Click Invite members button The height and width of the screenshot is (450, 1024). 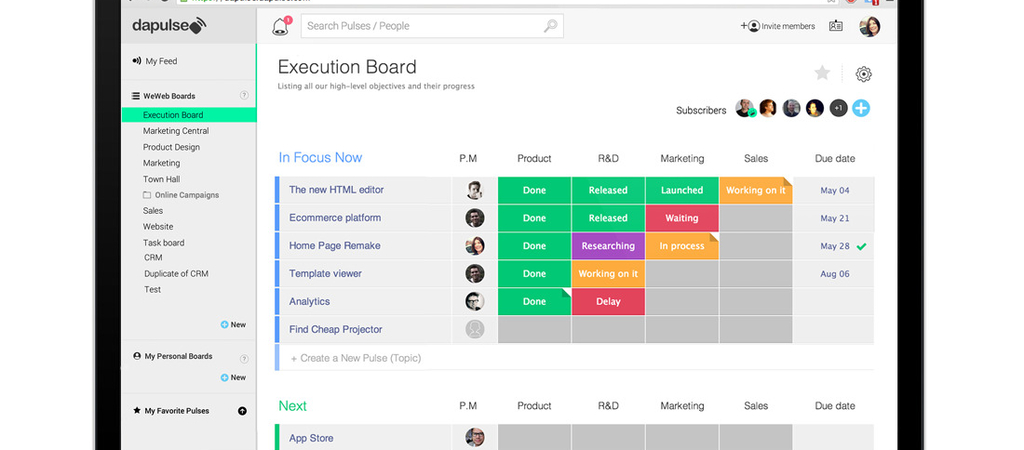pyautogui.click(x=778, y=26)
